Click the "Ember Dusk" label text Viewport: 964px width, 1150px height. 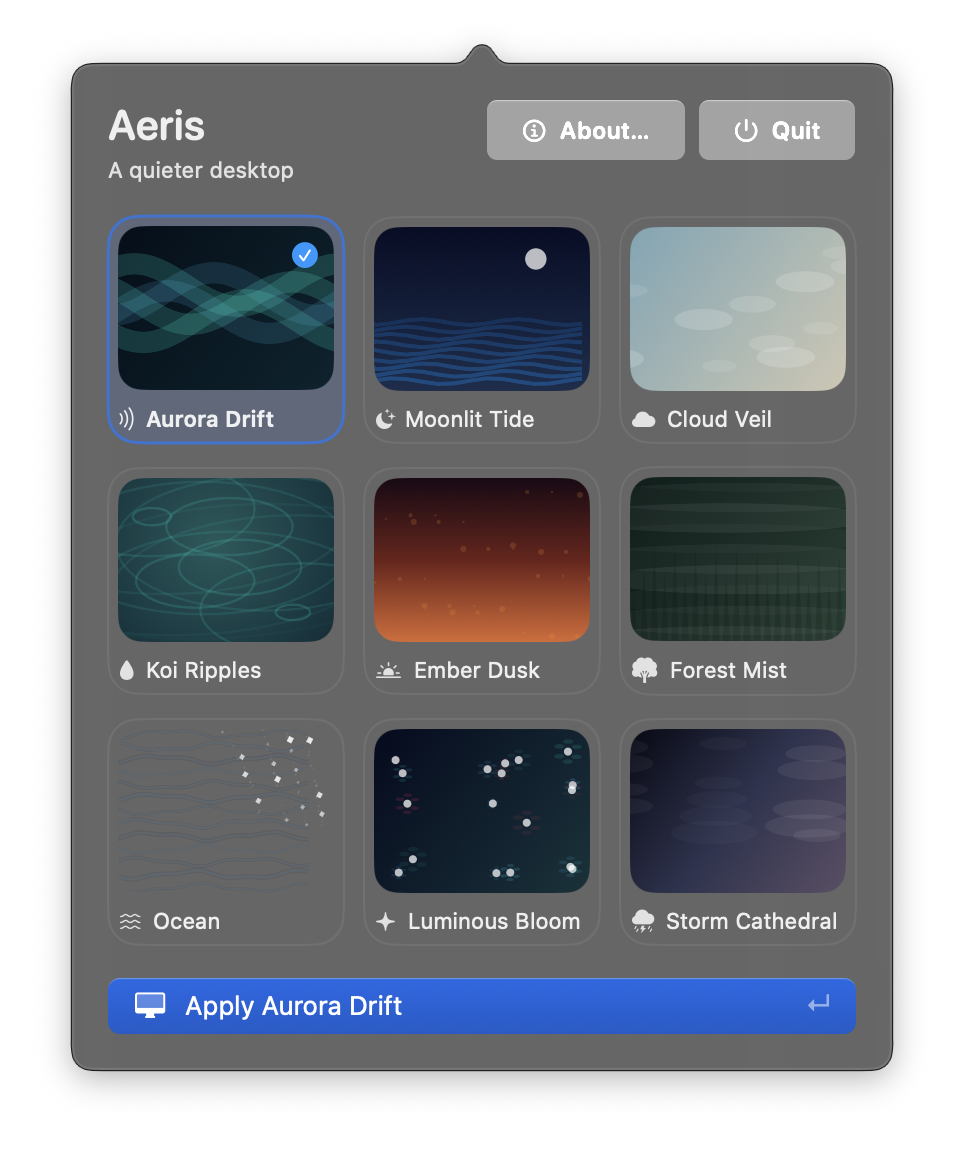tap(477, 670)
